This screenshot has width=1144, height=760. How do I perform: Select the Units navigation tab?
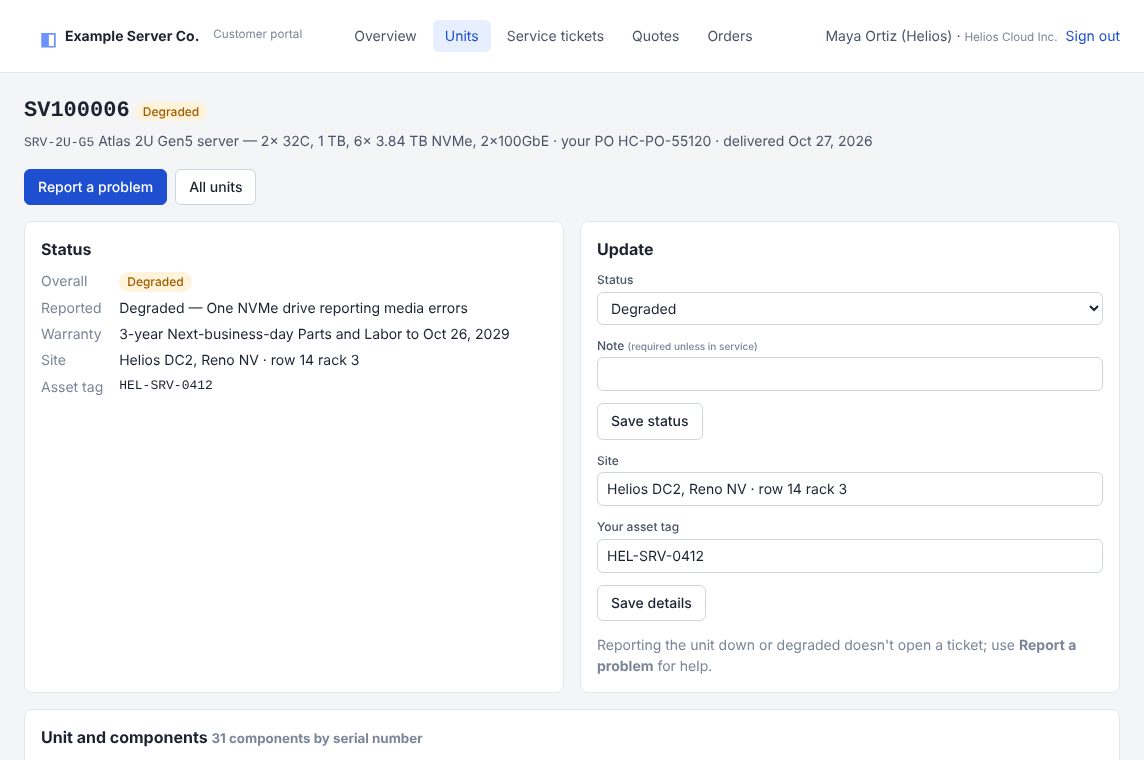[x=462, y=36]
